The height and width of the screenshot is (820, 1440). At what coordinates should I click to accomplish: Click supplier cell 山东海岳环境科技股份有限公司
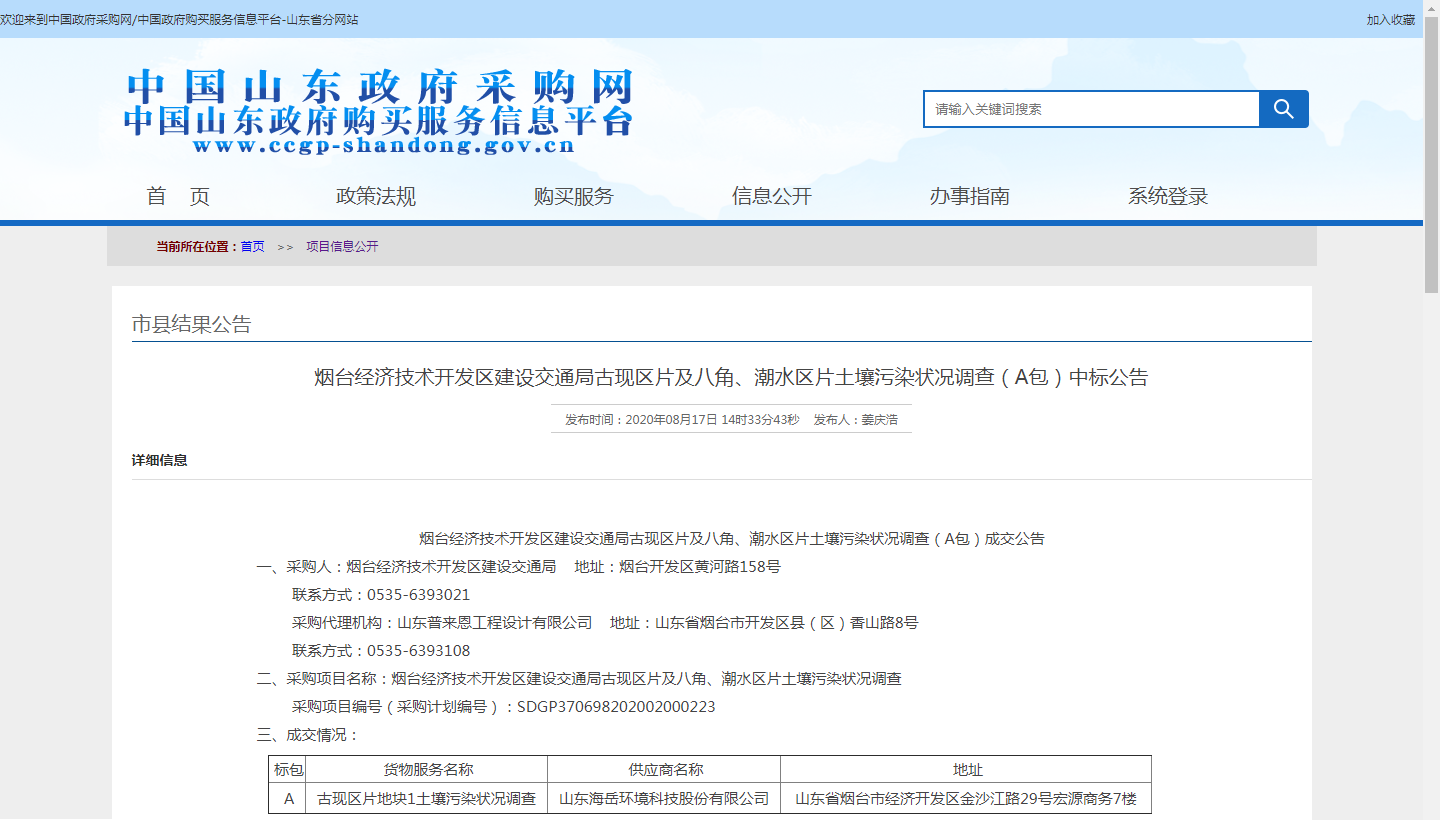point(664,799)
